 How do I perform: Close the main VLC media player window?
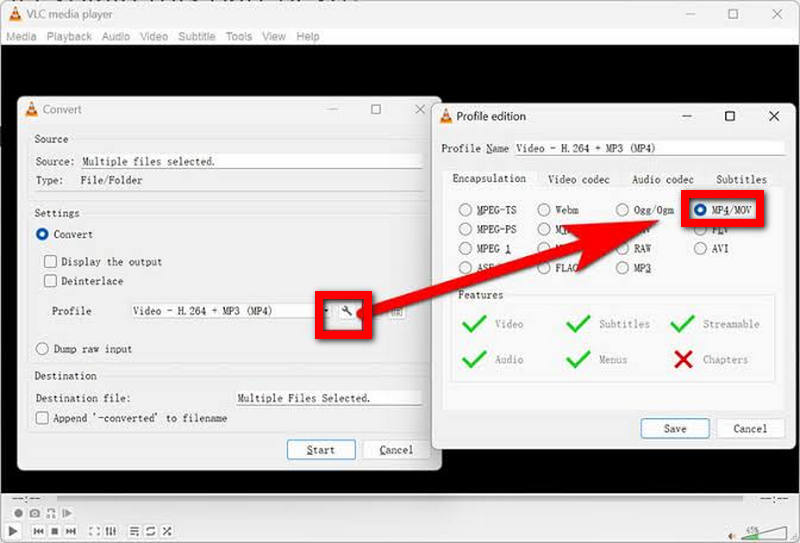point(777,14)
